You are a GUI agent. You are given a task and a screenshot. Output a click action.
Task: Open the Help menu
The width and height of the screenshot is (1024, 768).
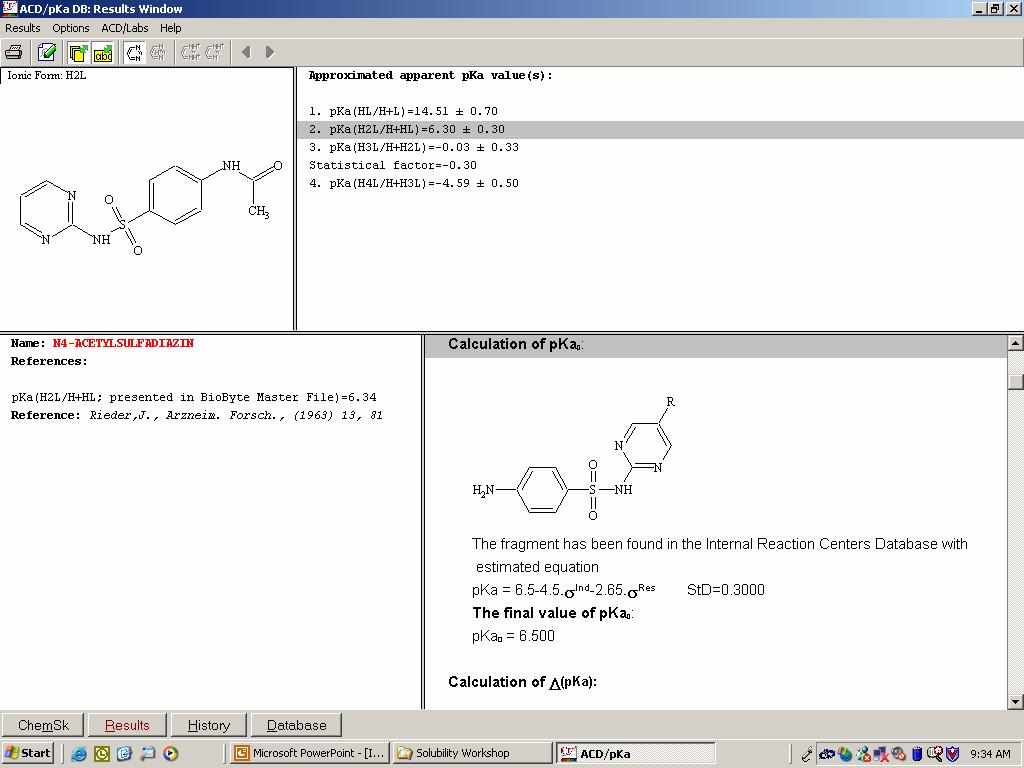(x=170, y=28)
